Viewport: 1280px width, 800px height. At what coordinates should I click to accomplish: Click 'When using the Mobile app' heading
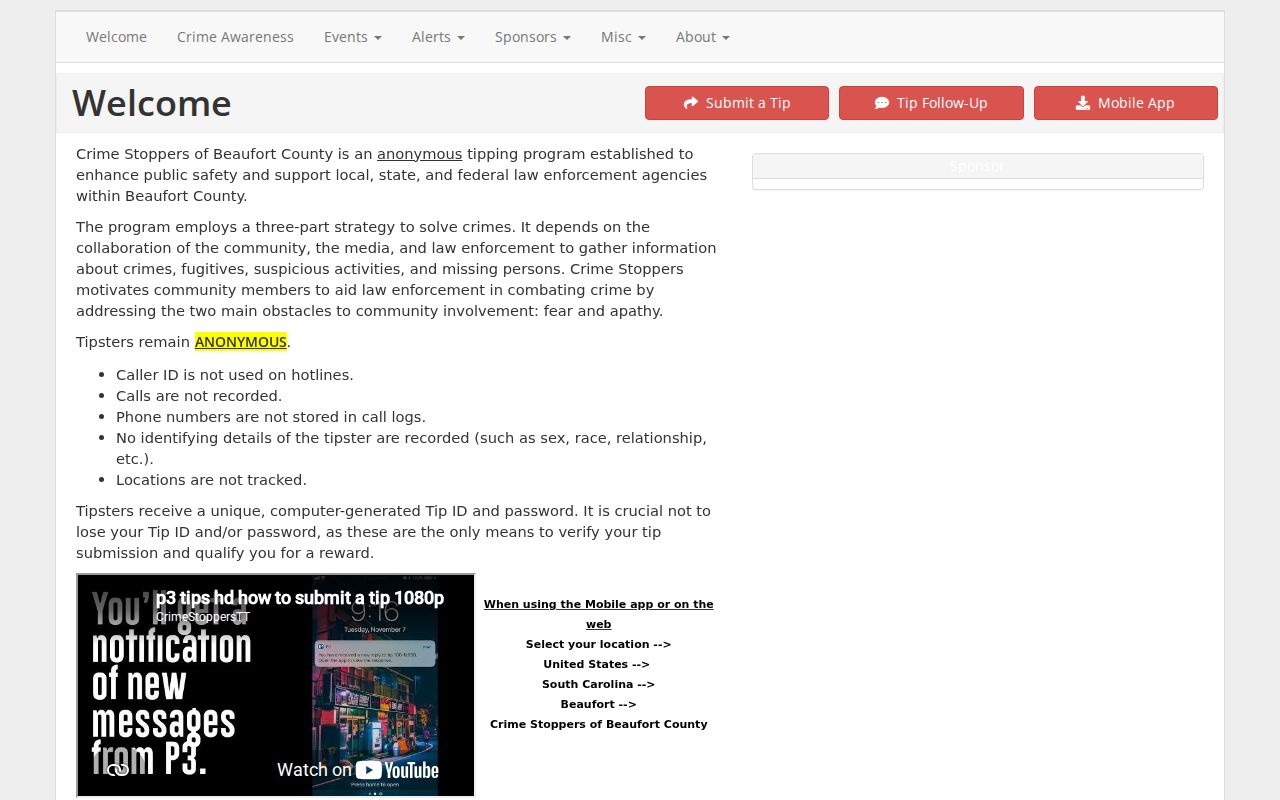599,614
